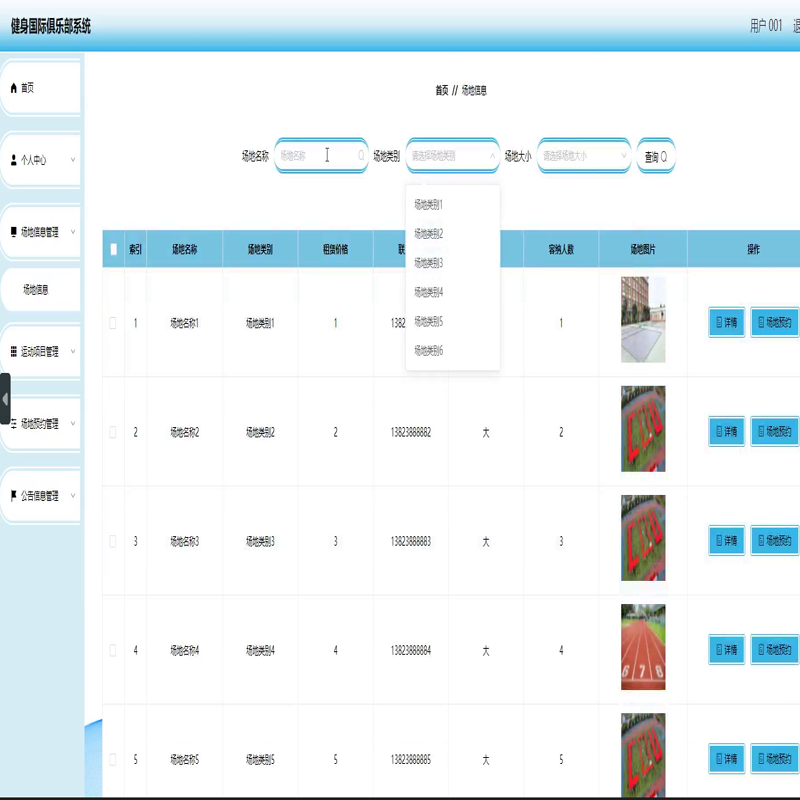Open 详情 for row 场地名称2
The height and width of the screenshot is (800, 800).
coord(727,432)
